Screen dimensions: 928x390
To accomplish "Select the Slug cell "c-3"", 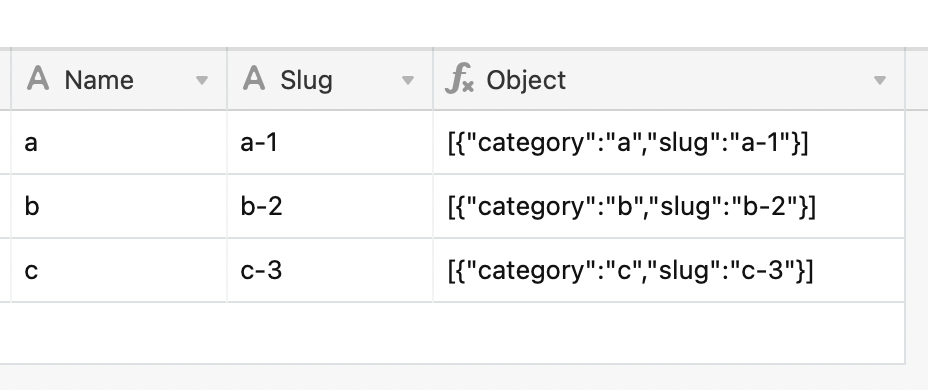I will (x=330, y=270).
